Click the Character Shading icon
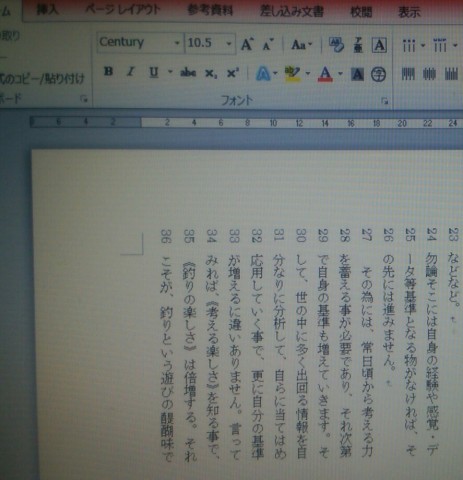 click(357, 74)
